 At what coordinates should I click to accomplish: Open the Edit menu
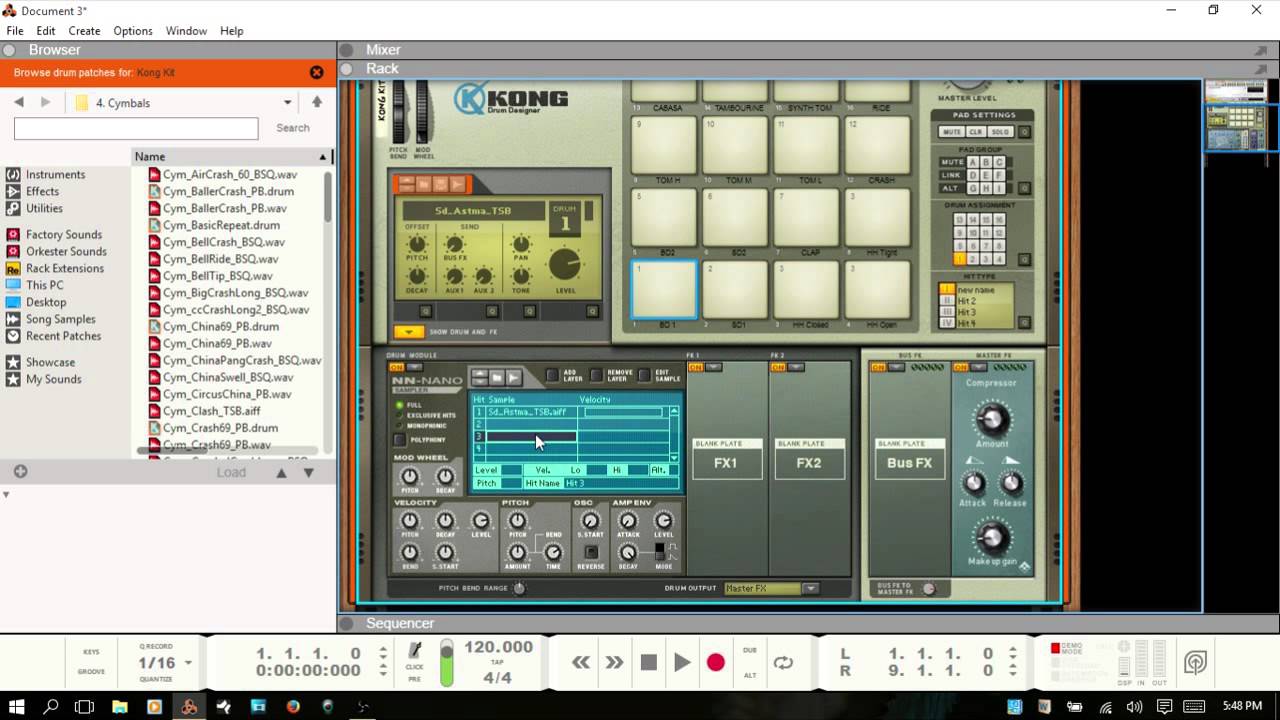(46, 31)
